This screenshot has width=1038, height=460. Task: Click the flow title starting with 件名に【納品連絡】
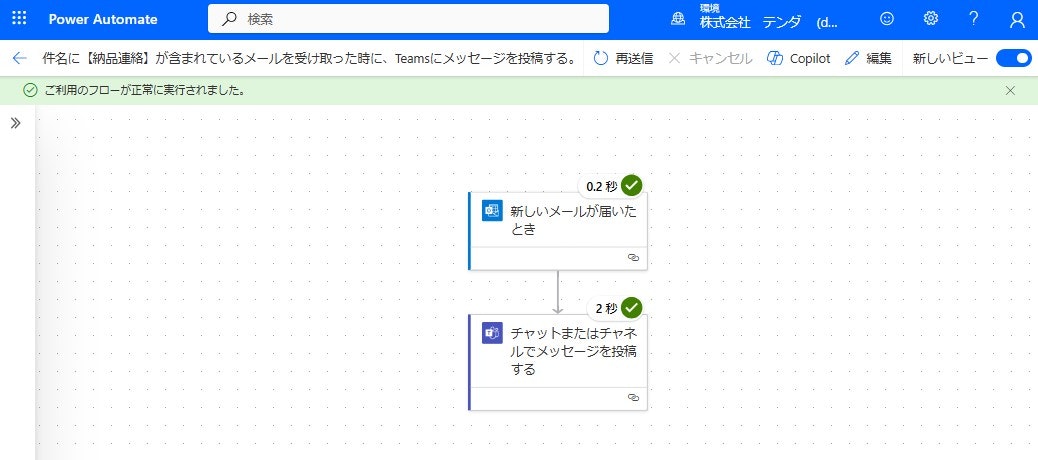point(310,58)
